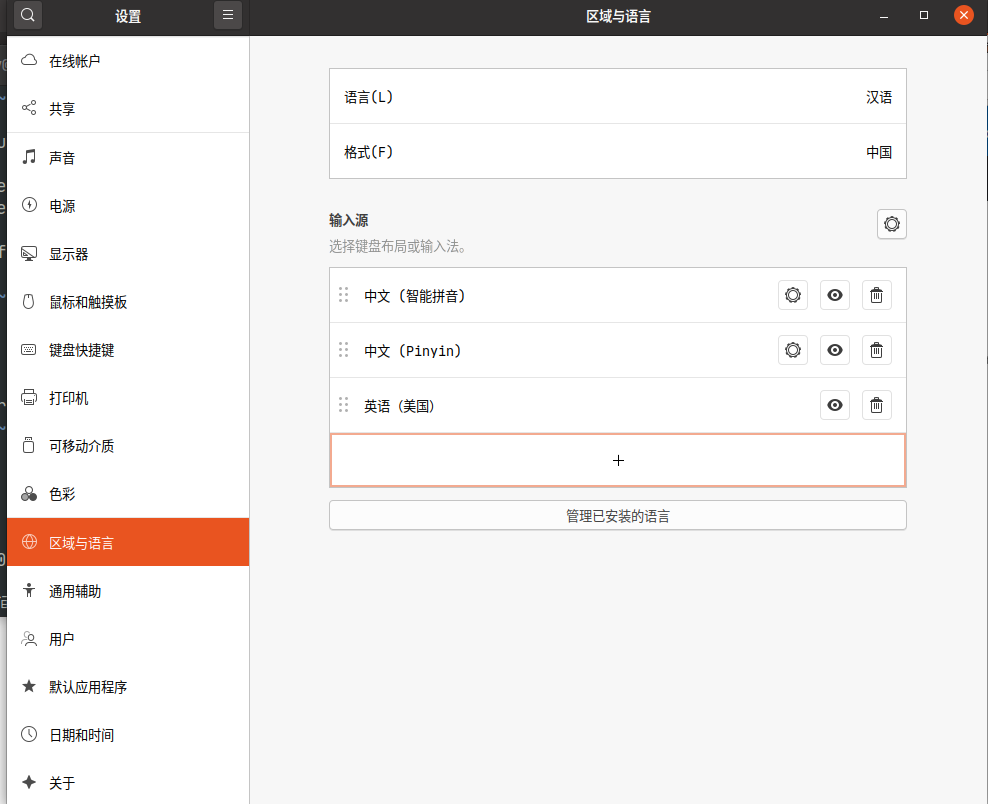The height and width of the screenshot is (804, 988).
Task: Click the printer icon beside 打印机
Action: pyautogui.click(x=29, y=397)
